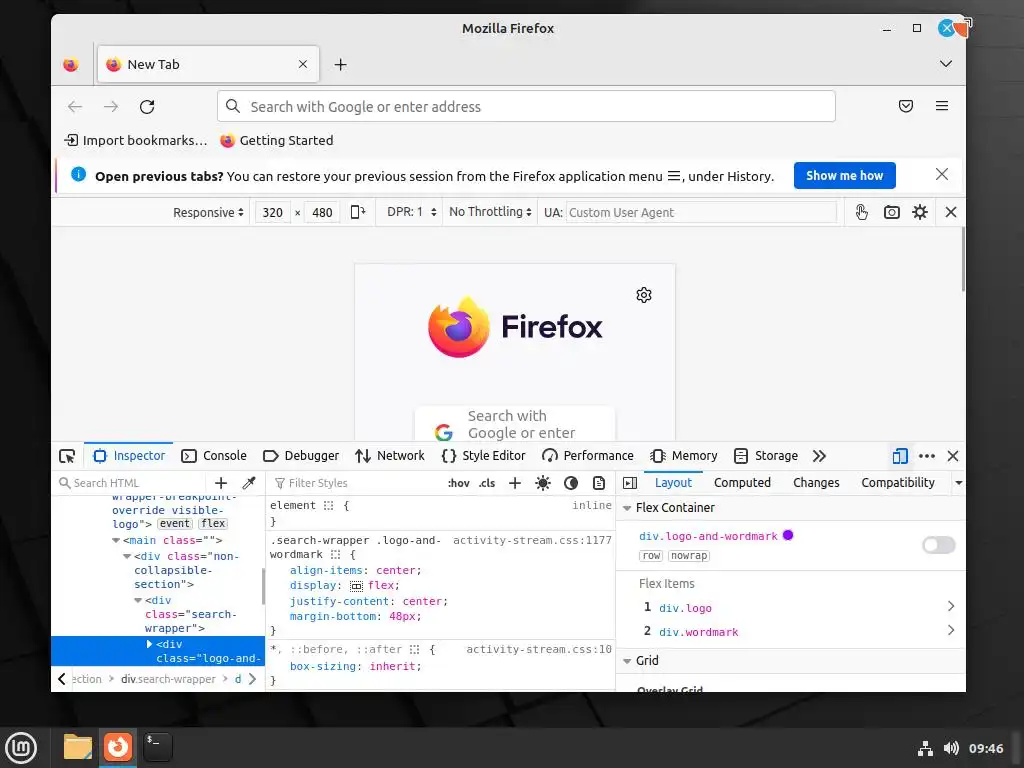The height and width of the screenshot is (768, 1024).
Task: Toggle flexbox highlighter icon beside display flex
Action: [x=357, y=586]
